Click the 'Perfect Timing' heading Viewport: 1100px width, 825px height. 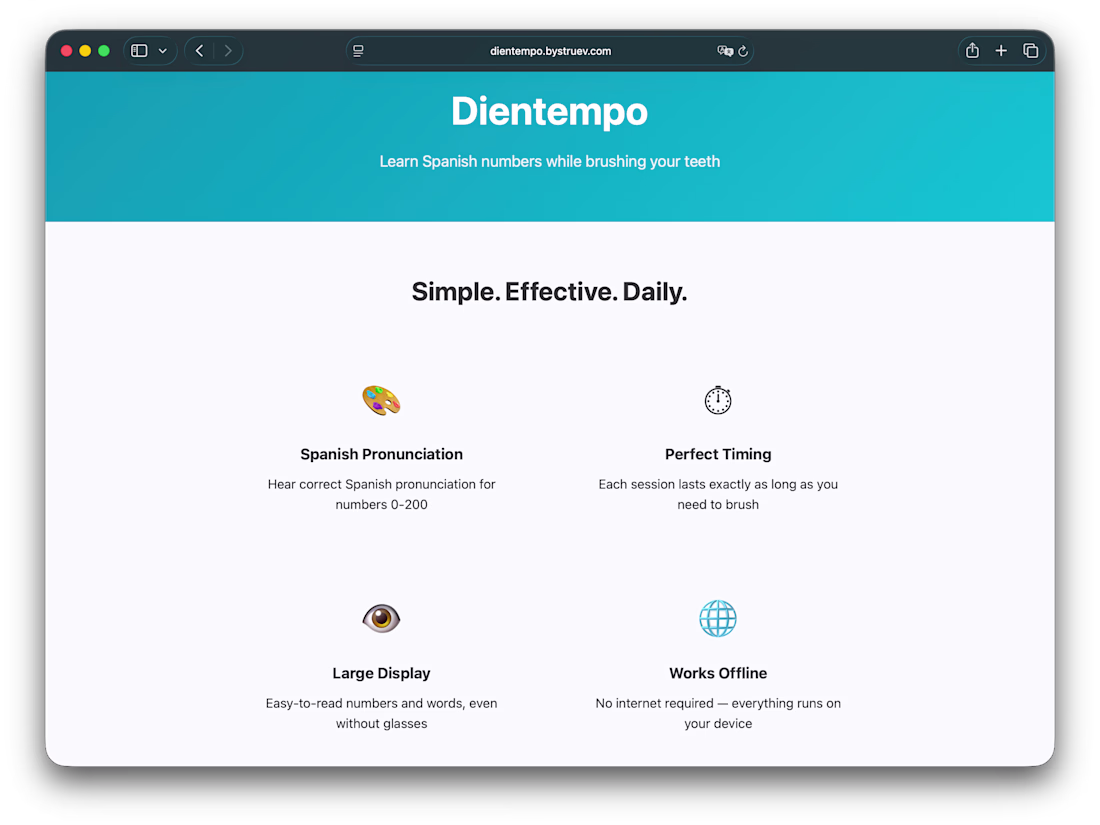click(x=718, y=454)
